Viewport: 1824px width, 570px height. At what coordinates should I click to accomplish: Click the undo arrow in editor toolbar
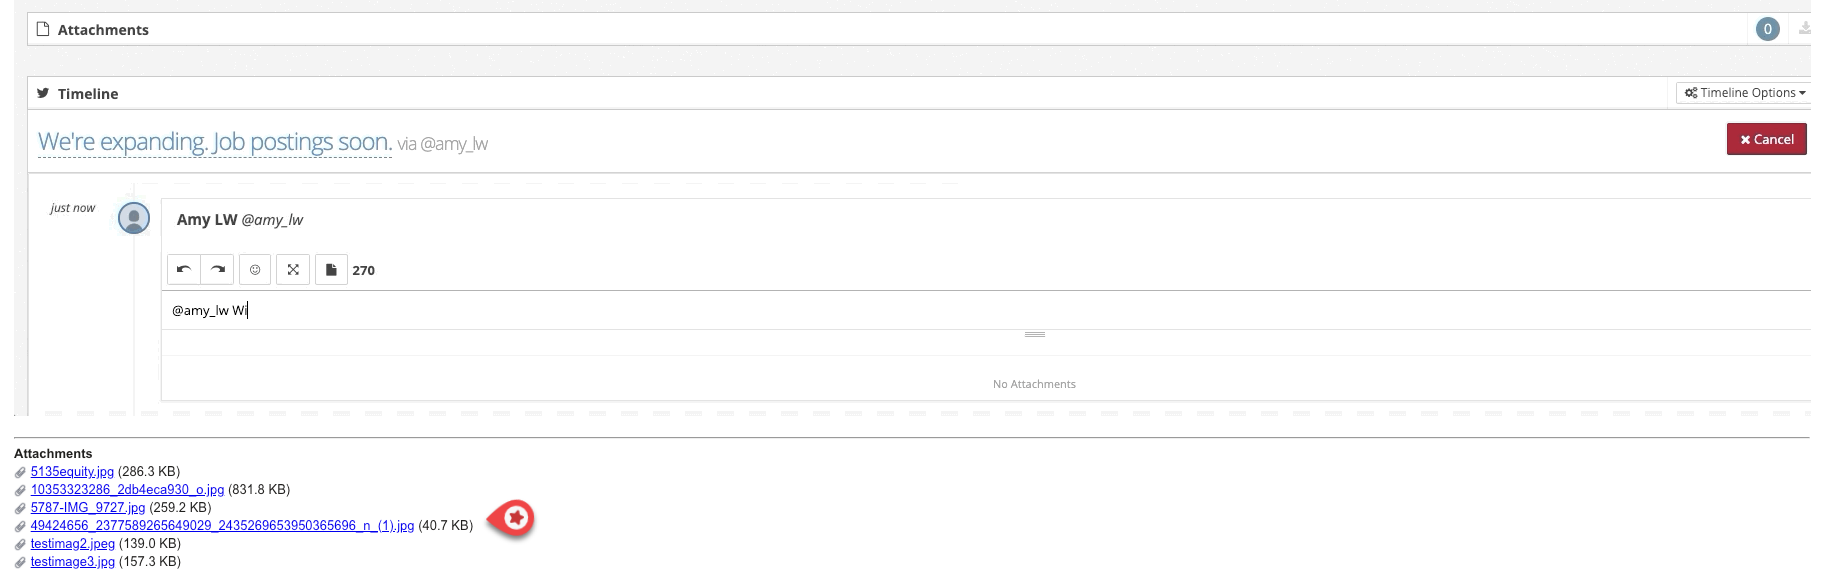pos(184,270)
